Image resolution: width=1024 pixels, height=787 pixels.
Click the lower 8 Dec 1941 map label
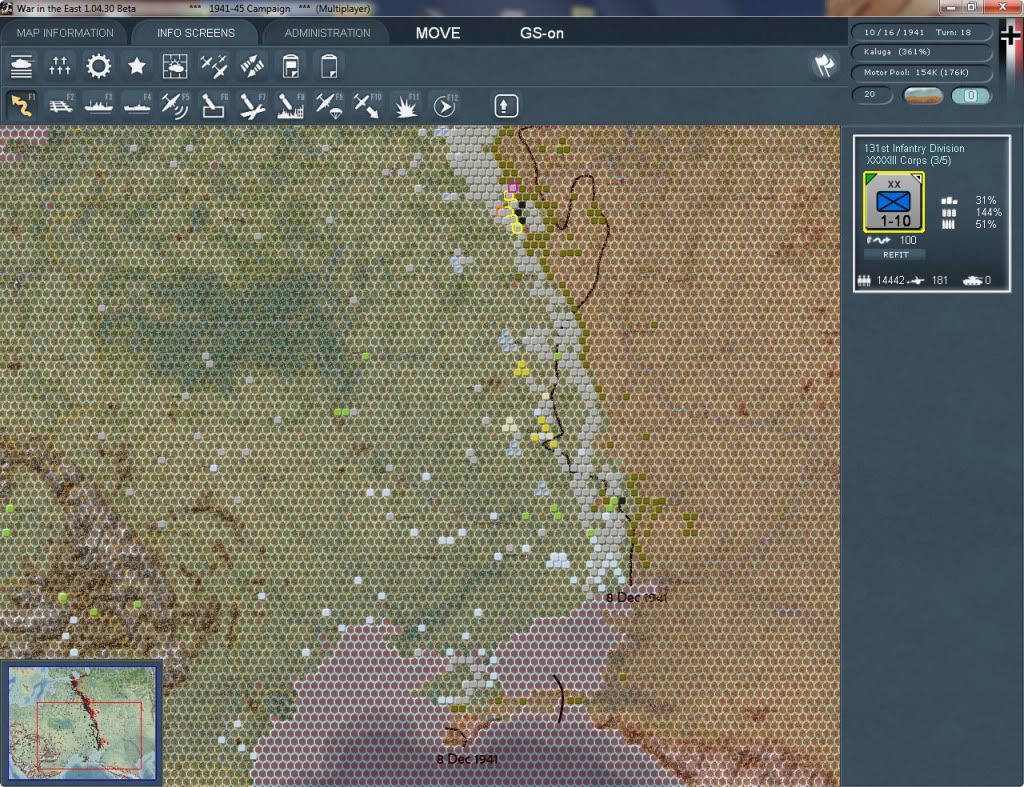pyautogui.click(x=467, y=759)
